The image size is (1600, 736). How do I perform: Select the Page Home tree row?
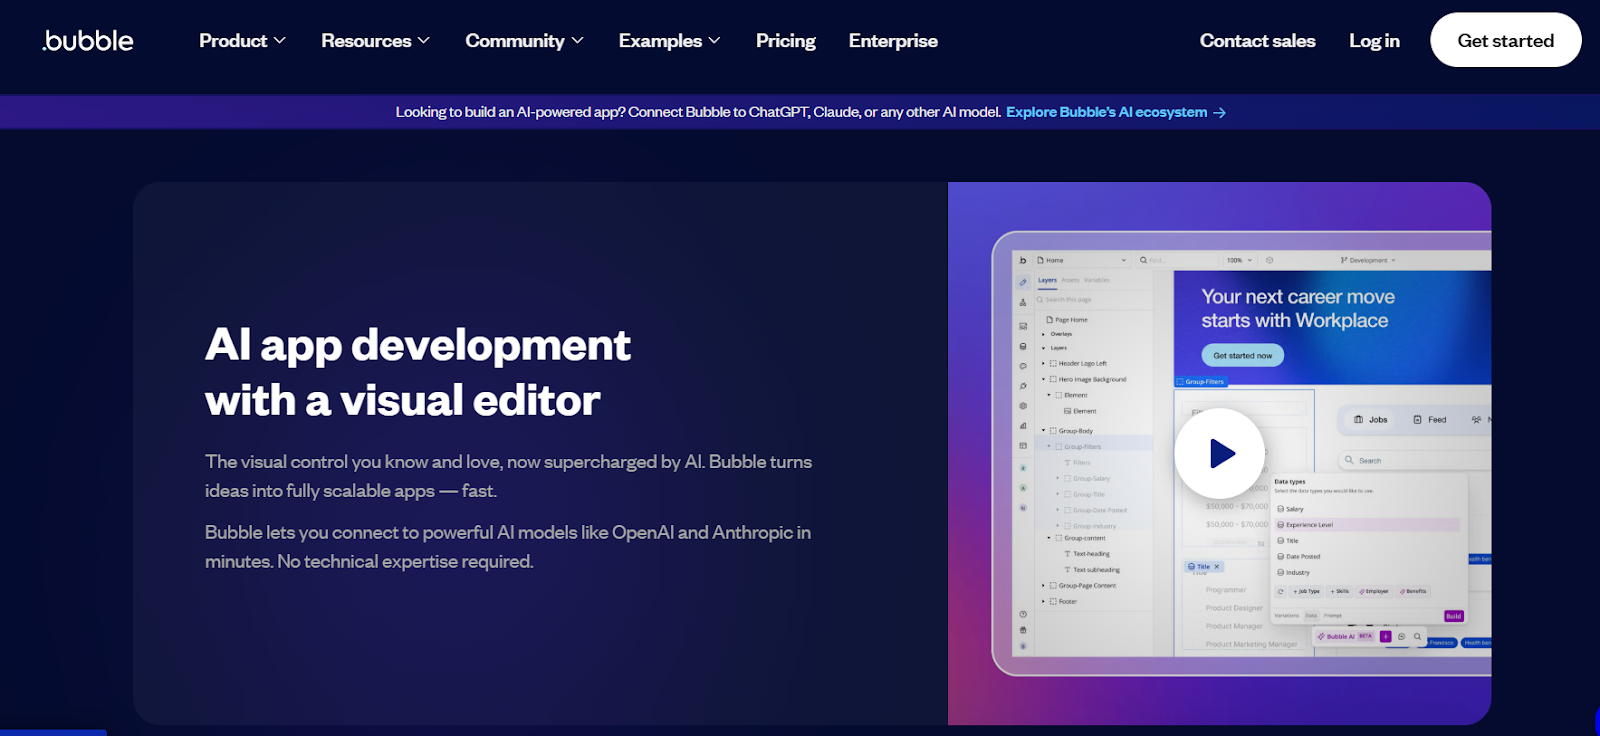pos(1067,320)
